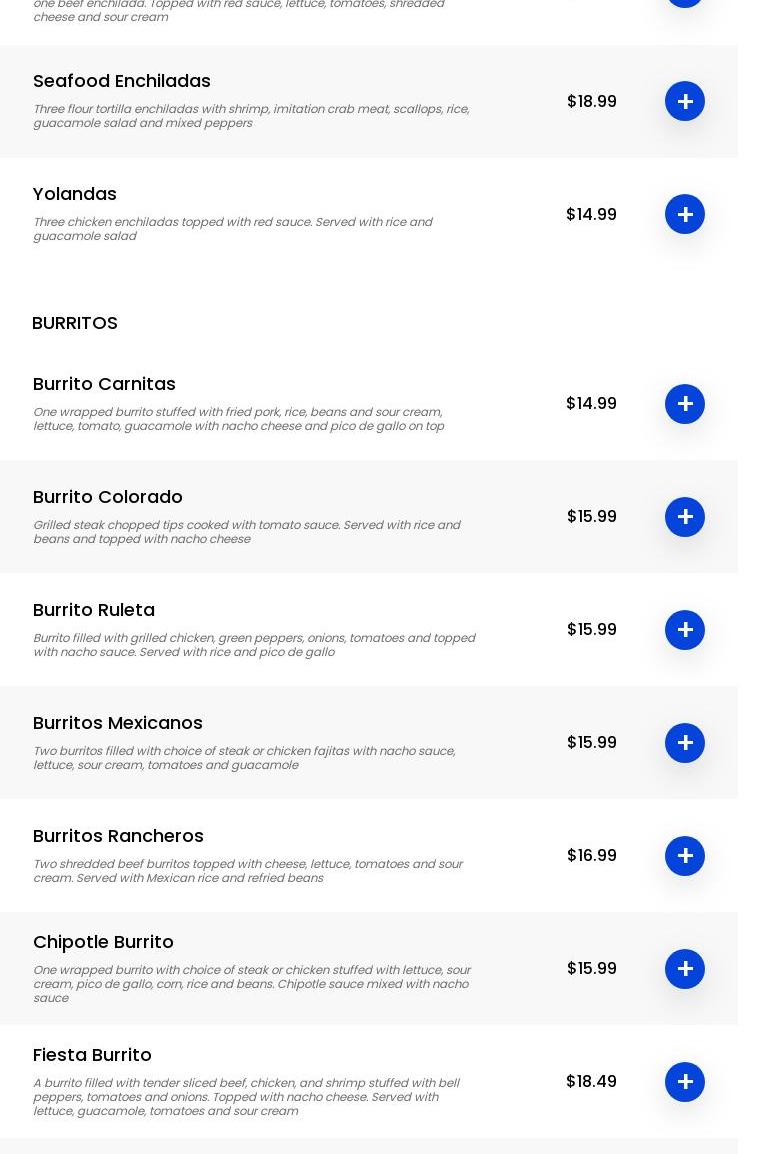Add Yolandas using its plus button
Viewport: 770px width, 1154px height.
685,214
